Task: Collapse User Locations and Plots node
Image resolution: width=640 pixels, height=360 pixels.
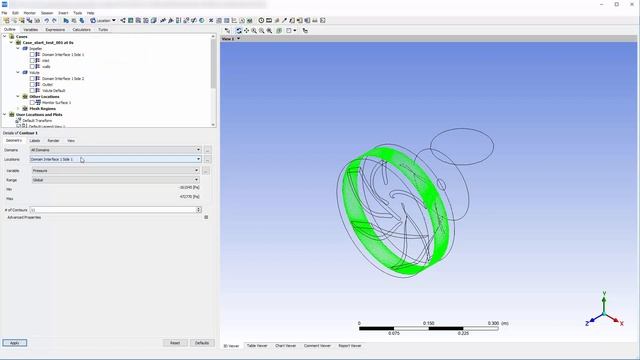Action: (x=5, y=115)
